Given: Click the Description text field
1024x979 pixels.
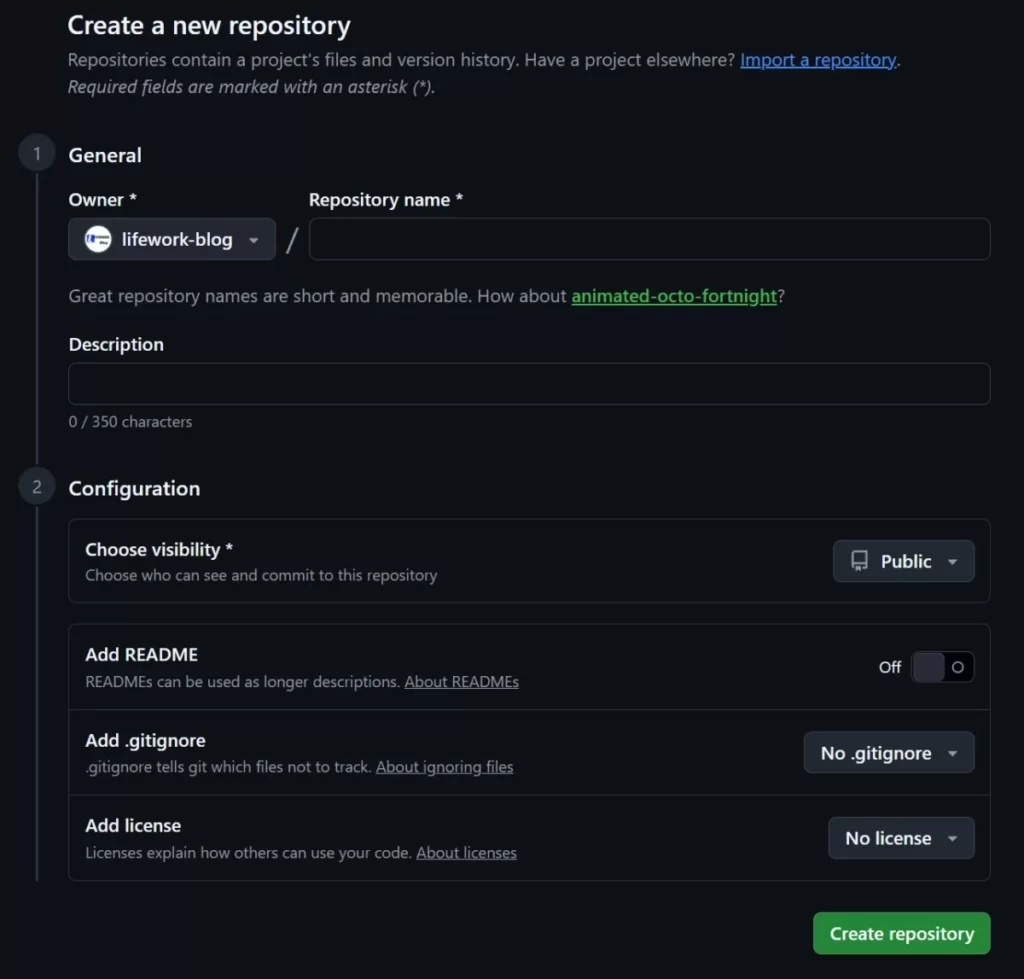Looking at the screenshot, I should pyautogui.click(x=529, y=384).
